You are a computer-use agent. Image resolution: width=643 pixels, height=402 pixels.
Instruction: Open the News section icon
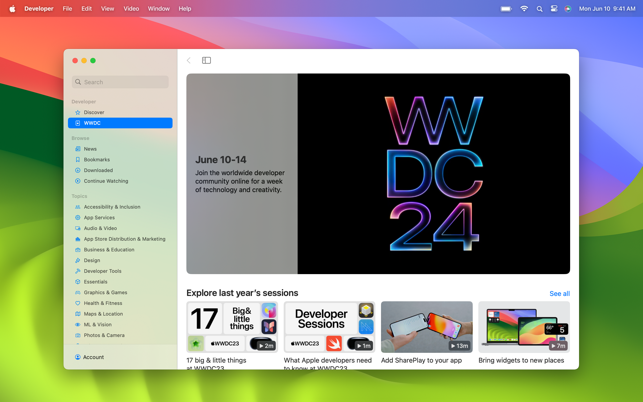(78, 149)
